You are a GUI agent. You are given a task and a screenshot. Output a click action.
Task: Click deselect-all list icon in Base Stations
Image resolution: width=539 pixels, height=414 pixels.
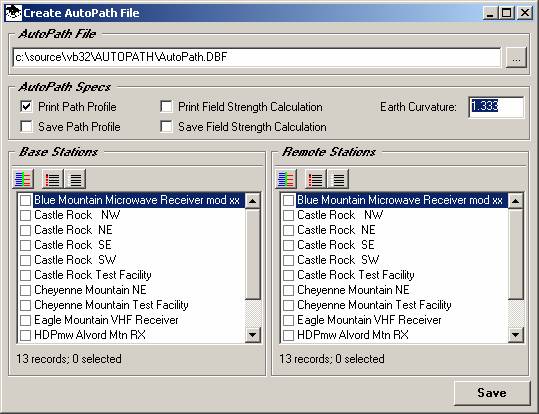75,179
